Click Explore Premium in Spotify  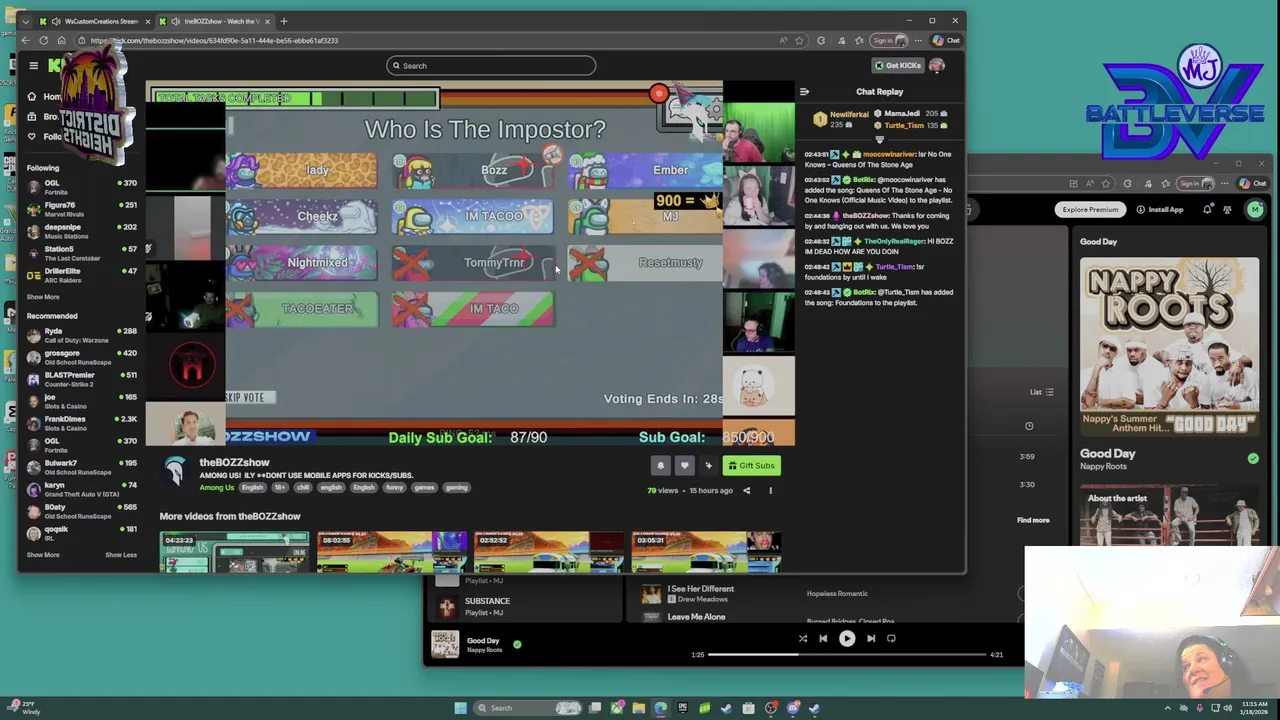[1090, 210]
